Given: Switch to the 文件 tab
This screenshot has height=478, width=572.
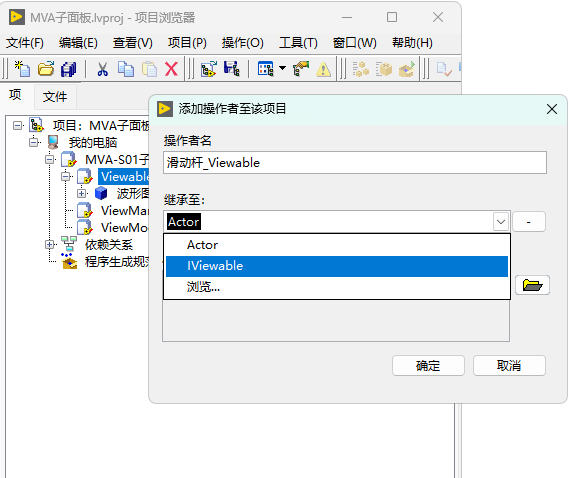Looking at the screenshot, I should click(x=55, y=97).
